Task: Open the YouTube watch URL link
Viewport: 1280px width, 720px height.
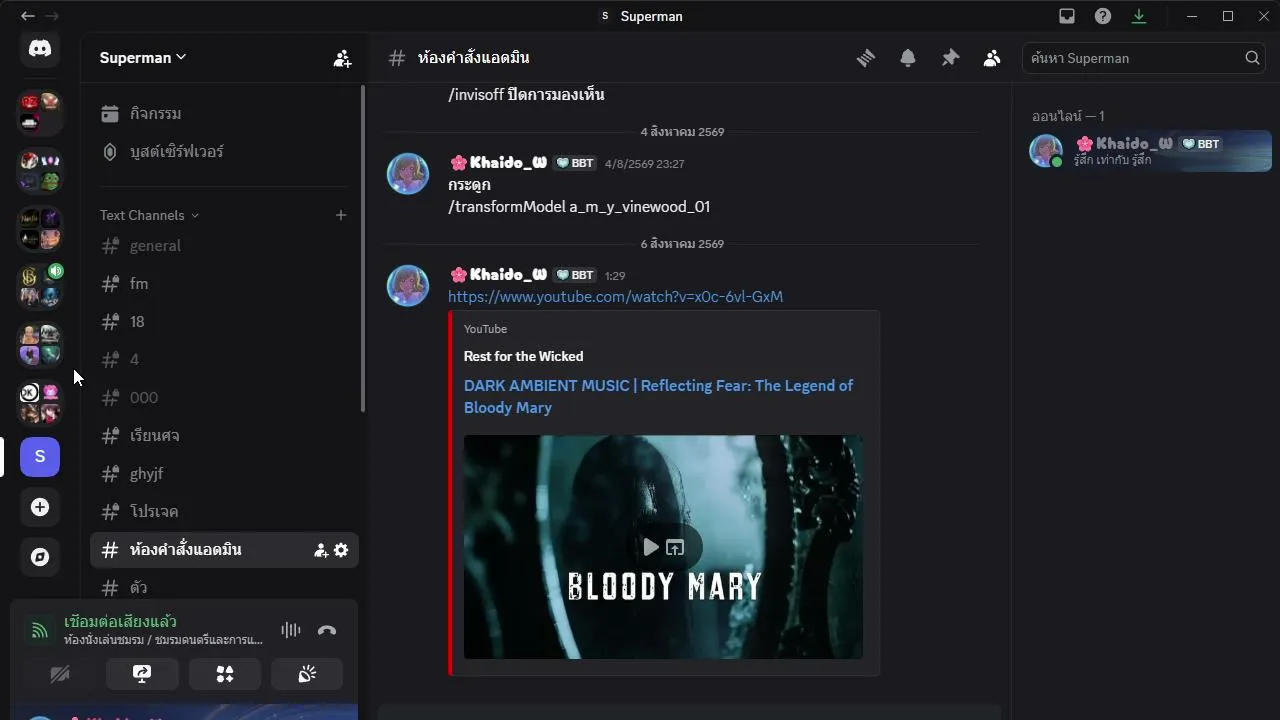Action: 615,297
